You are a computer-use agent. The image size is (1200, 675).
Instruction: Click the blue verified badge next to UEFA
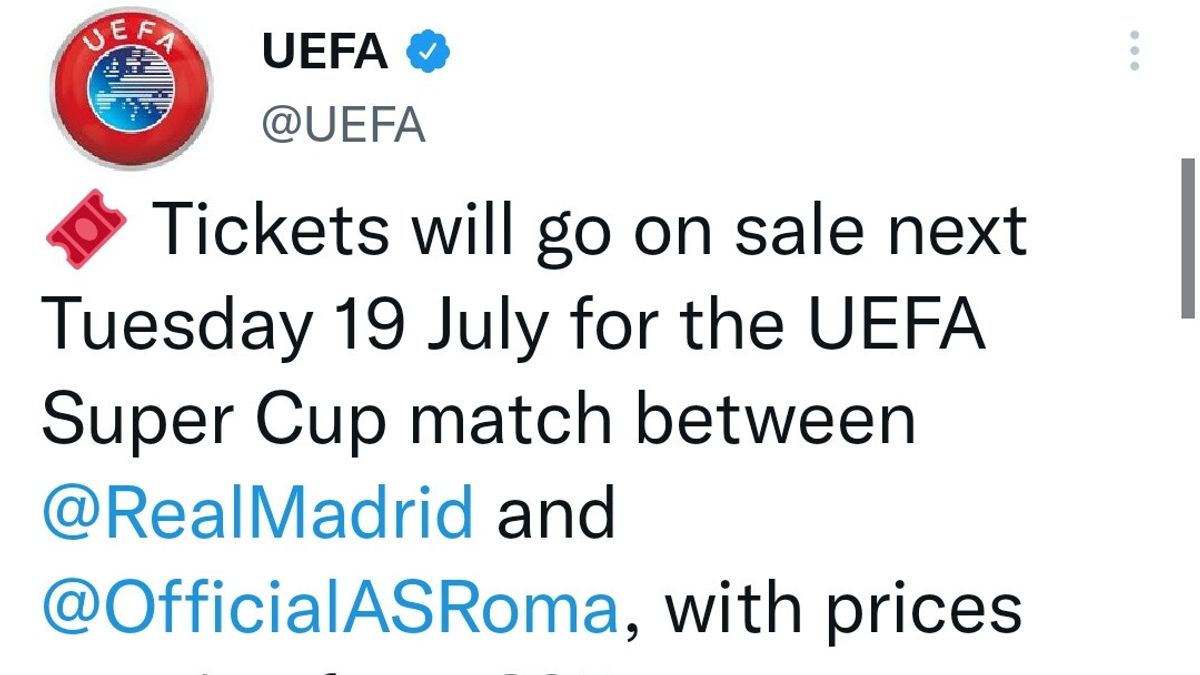[x=427, y=51]
